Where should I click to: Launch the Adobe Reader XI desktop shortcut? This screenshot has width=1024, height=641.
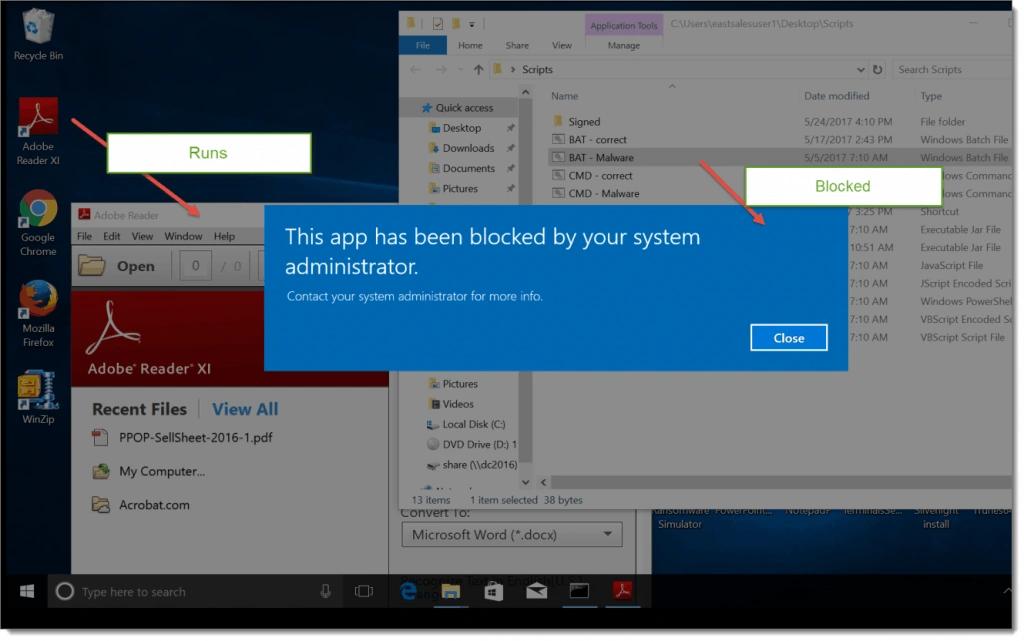[38, 131]
